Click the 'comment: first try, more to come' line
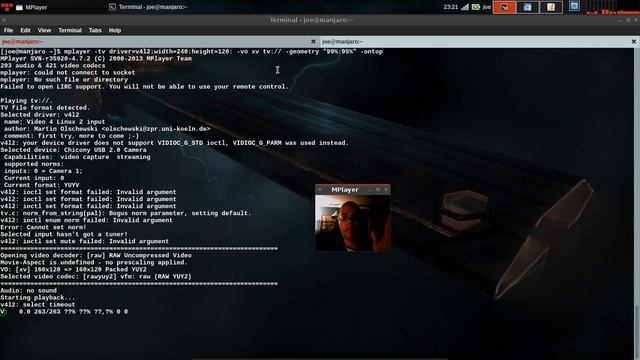This screenshot has height=360, width=640. (71, 136)
